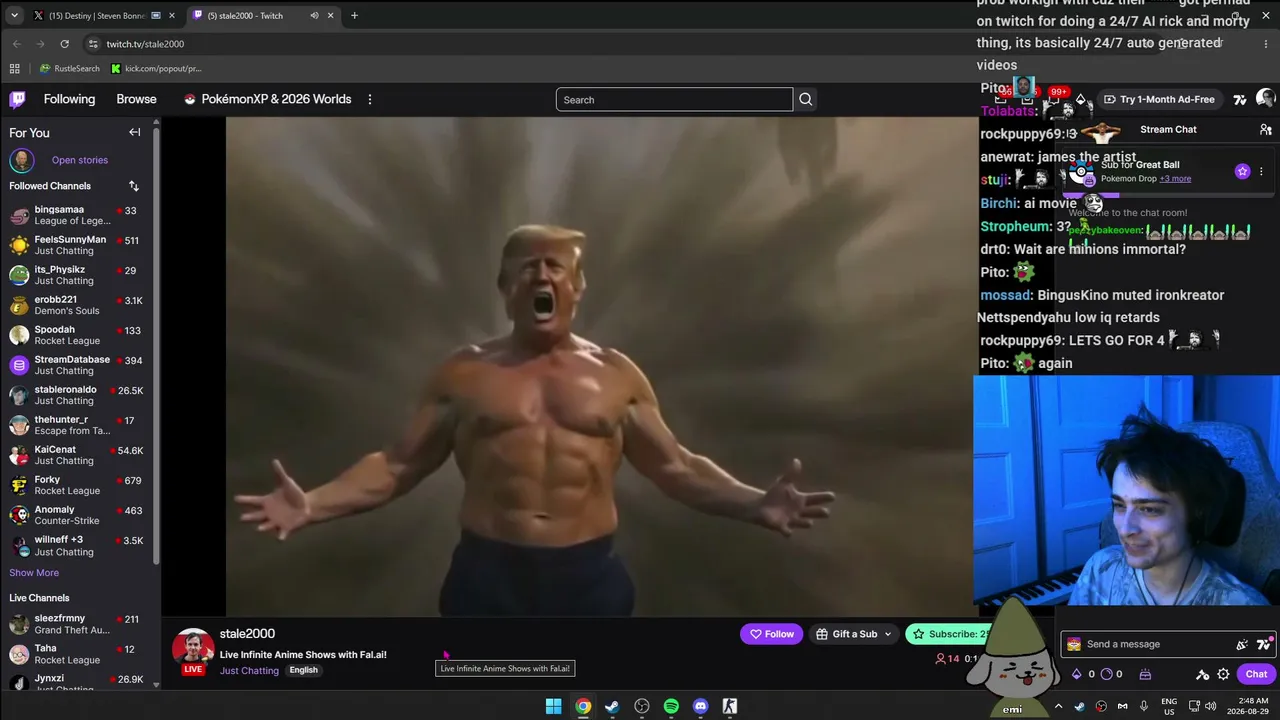
Task: Open the drops inventory chest icon
Action: [x=1145, y=674]
